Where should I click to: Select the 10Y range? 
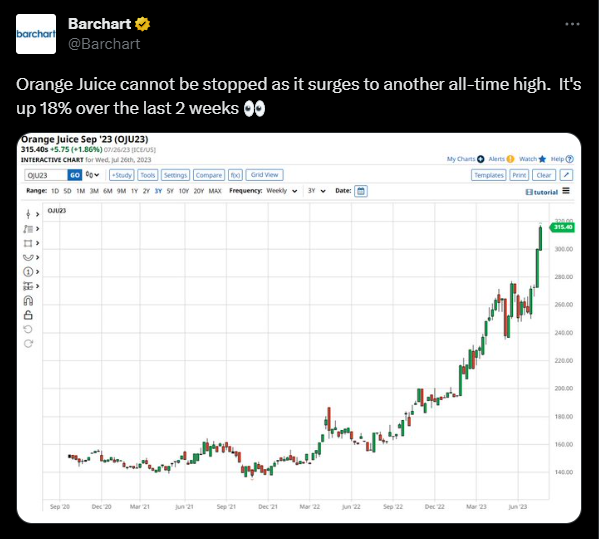coord(184,191)
